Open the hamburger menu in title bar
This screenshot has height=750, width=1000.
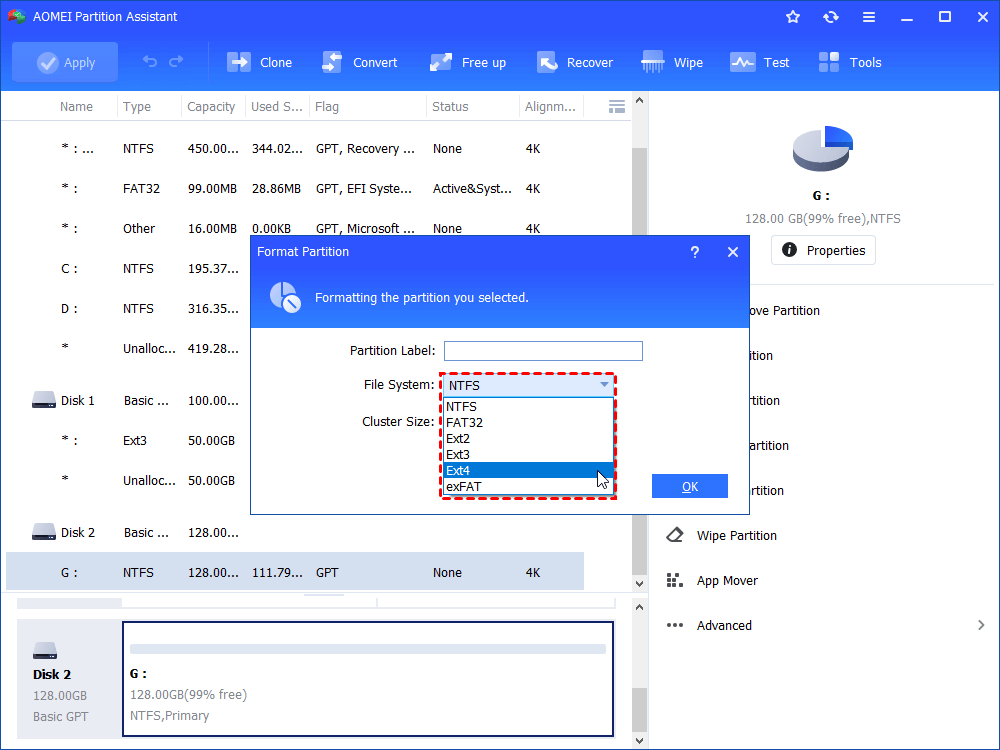(869, 17)
